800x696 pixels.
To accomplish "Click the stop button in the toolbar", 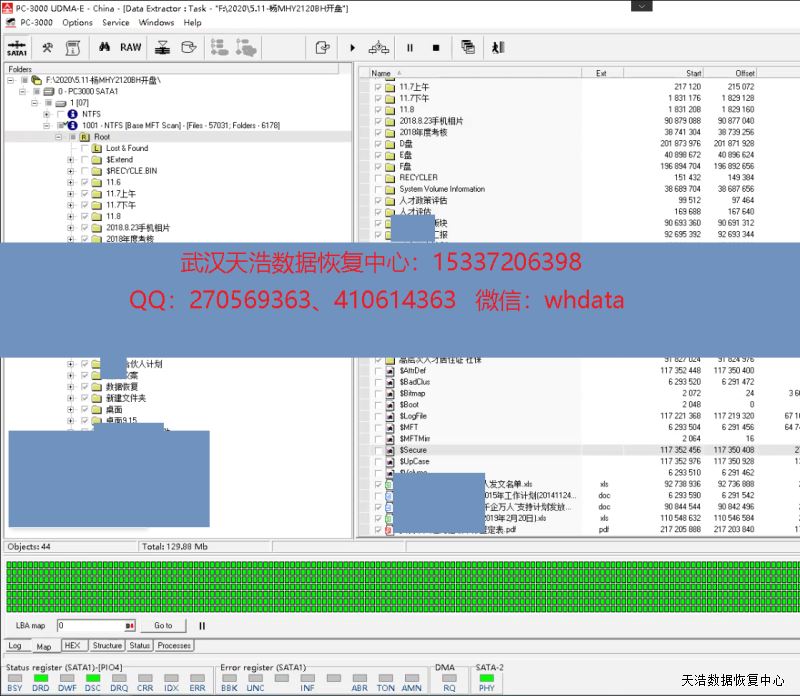I will click(x=436, y=47).
